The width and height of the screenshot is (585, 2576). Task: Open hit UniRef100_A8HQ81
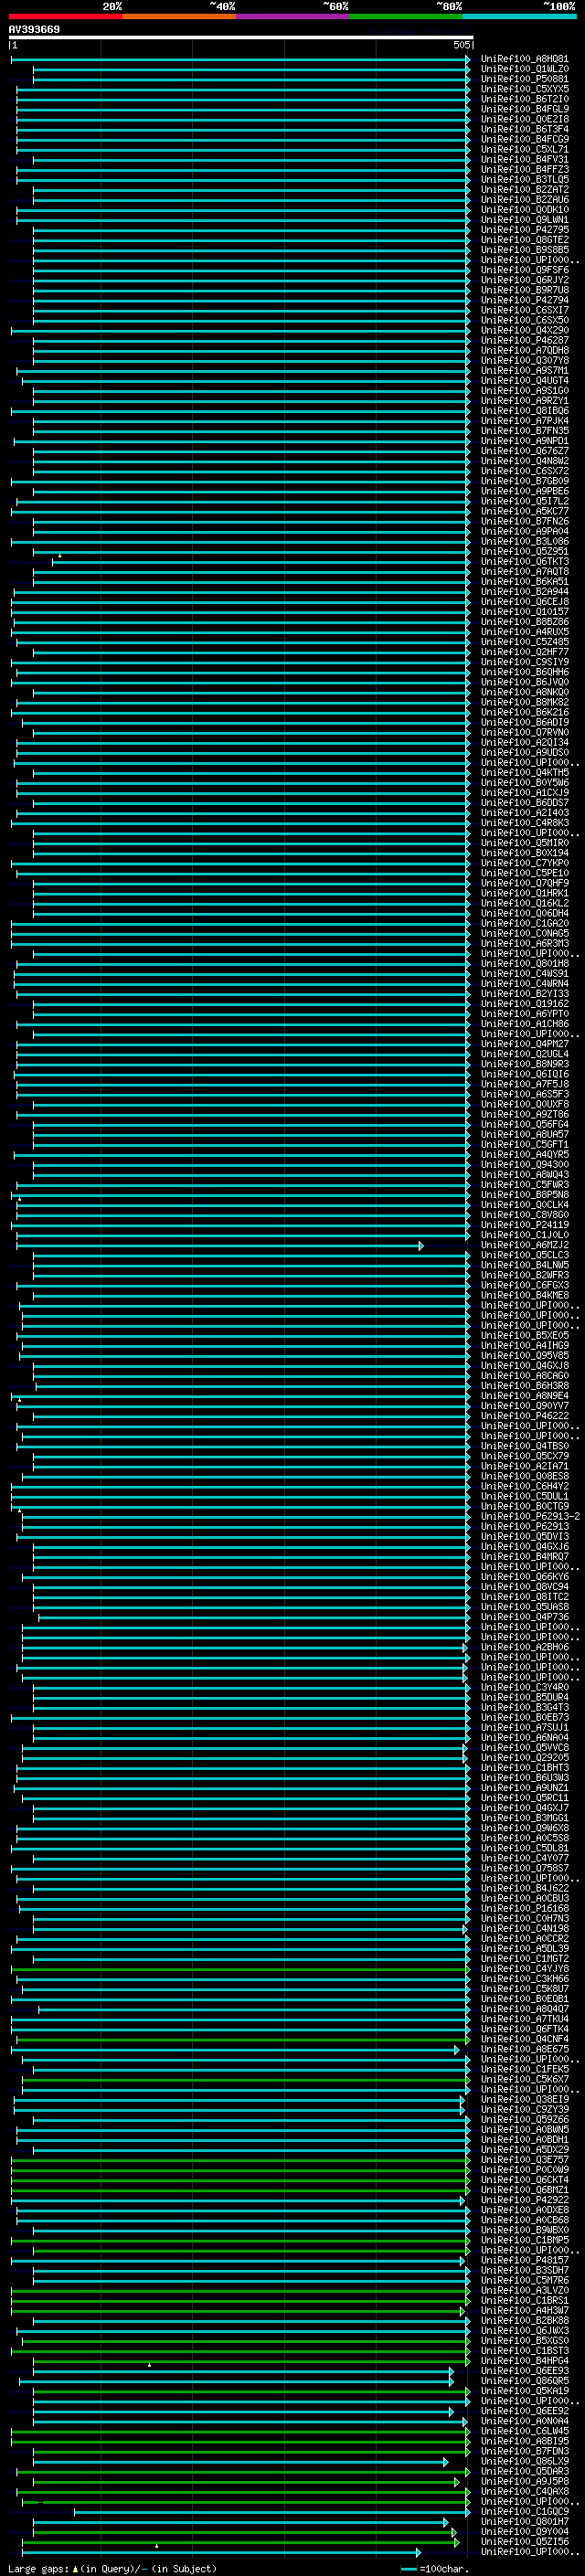[524, 59]
